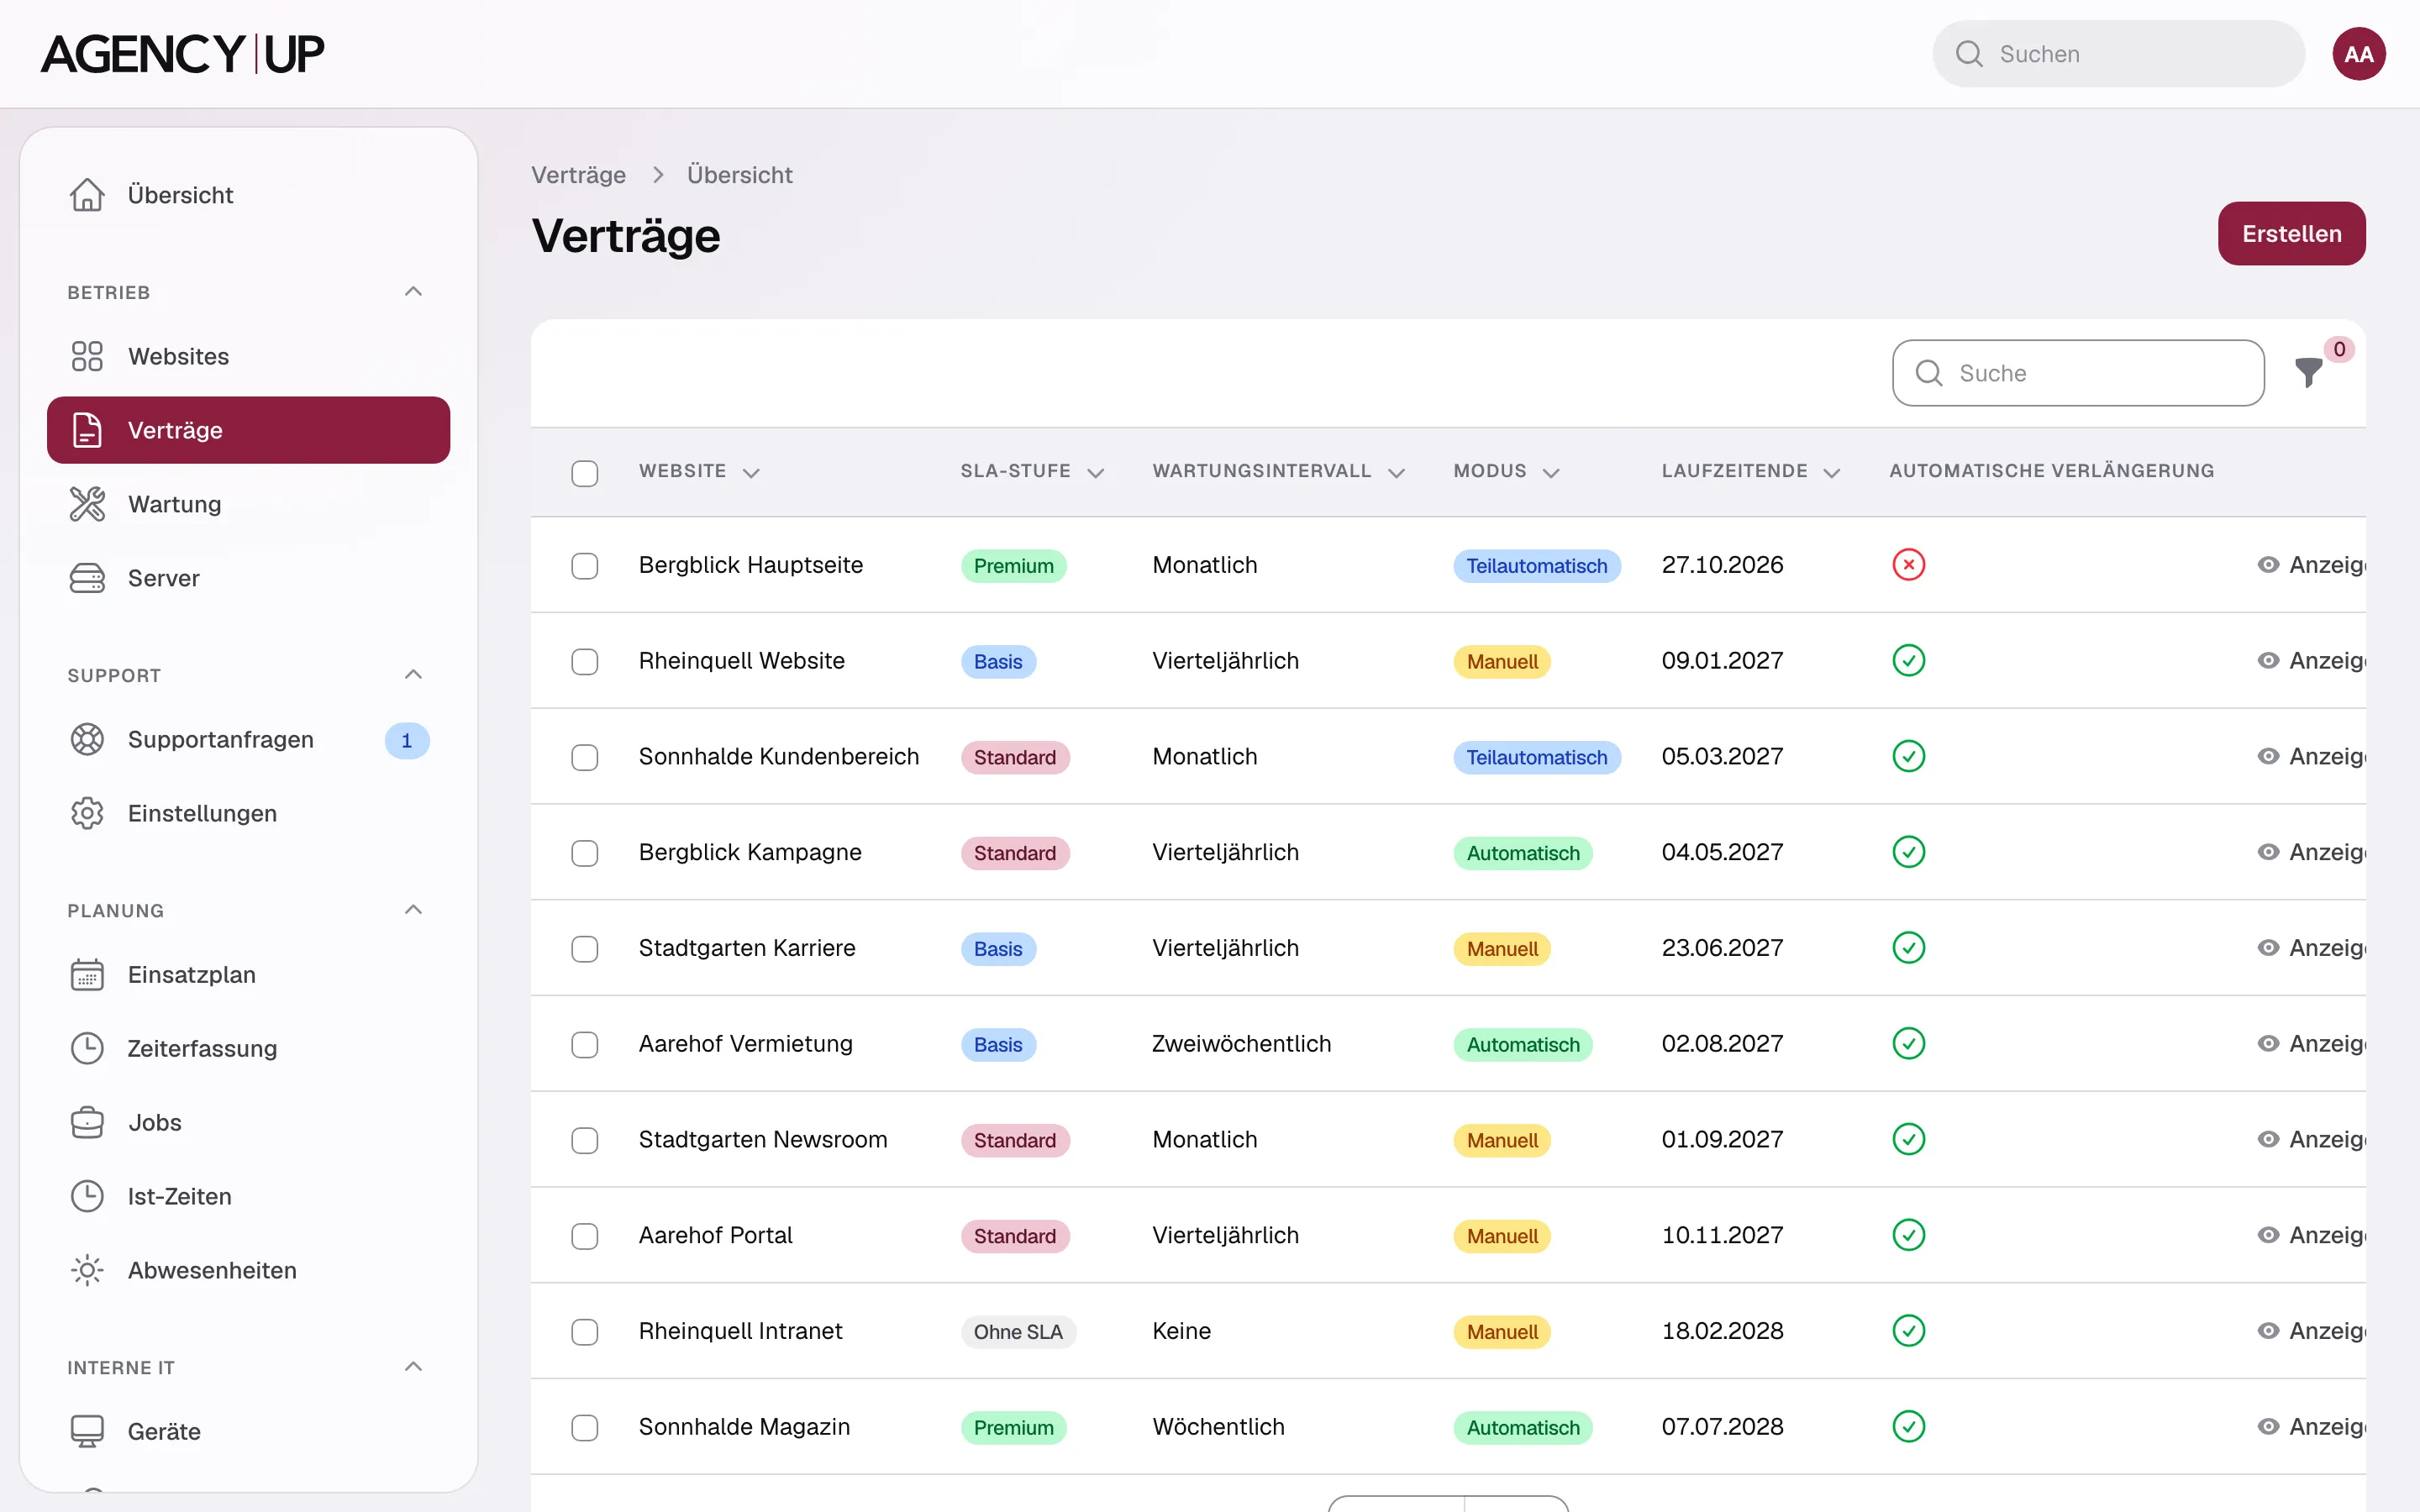The image size is (2420, 1512).
Task: Toggle the select-all checkbox in table header
Action: point(585,473)
